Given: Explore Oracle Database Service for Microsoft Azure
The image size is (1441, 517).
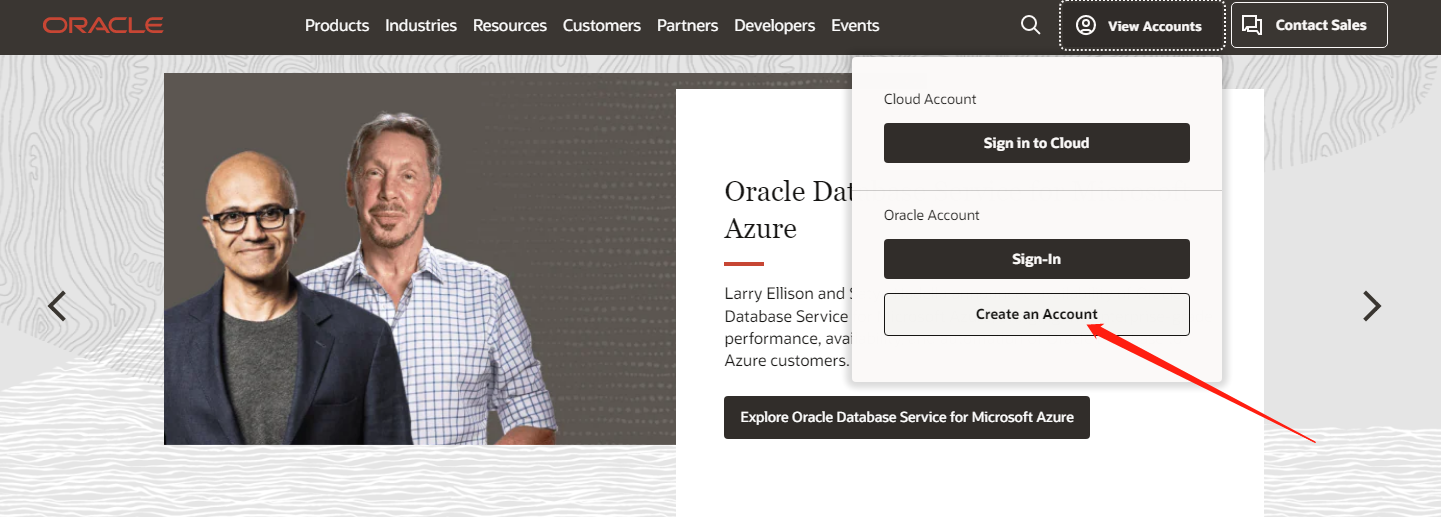Looking at the screenshot, I should pos(907,417).
